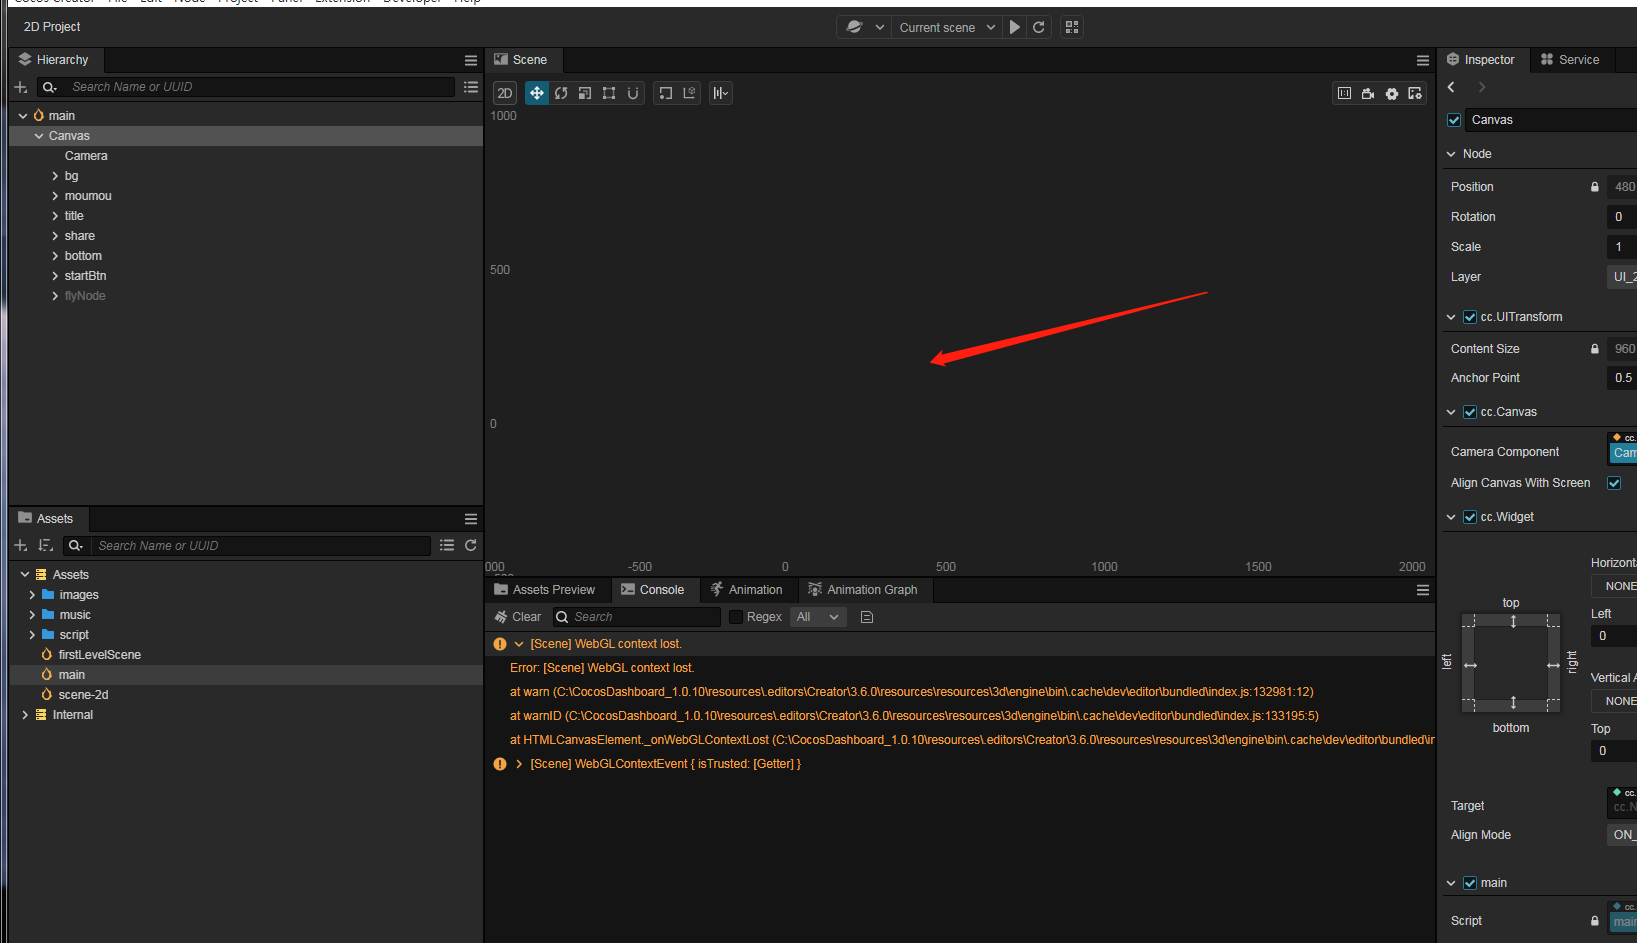Image resolution: width=1637 pixels, height=943 pixels.
Task: Change the Assets sort order
Action: pos(45,545)
